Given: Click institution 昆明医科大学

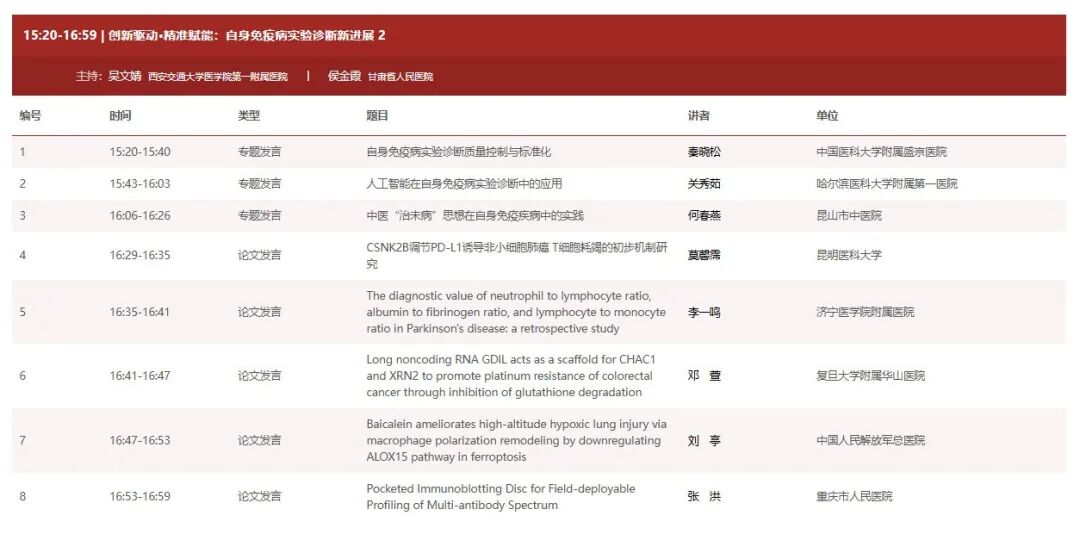Looking at the screenshot, I should [x=849, y=255].
